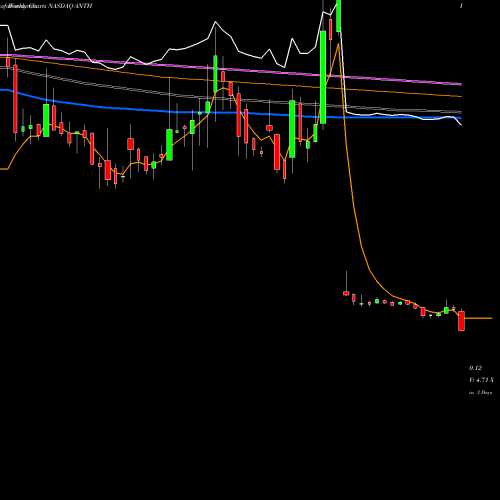Click the 0.12 price value
Image resolution: width=500 pixels, height=500 pixels.
point(475,368)
